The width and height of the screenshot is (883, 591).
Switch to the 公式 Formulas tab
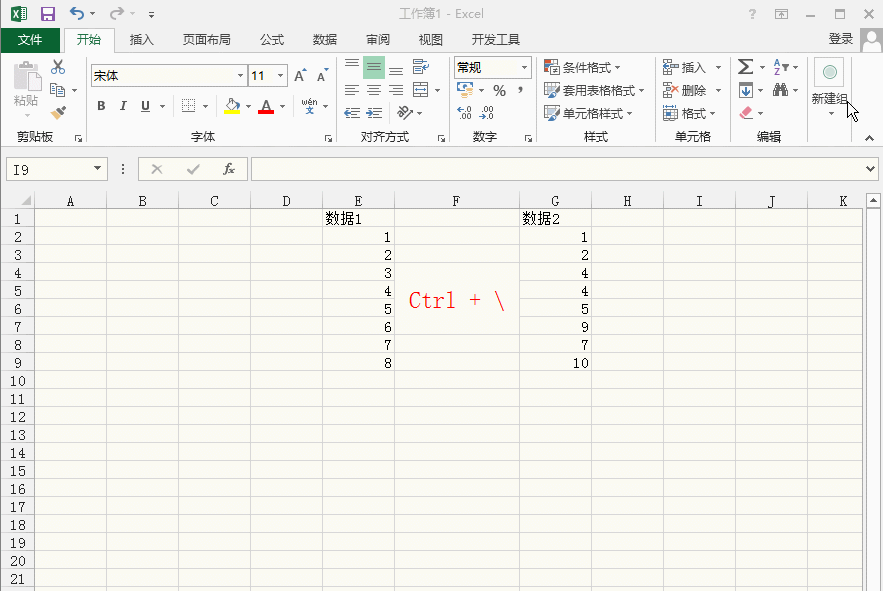tap(272, 39)
